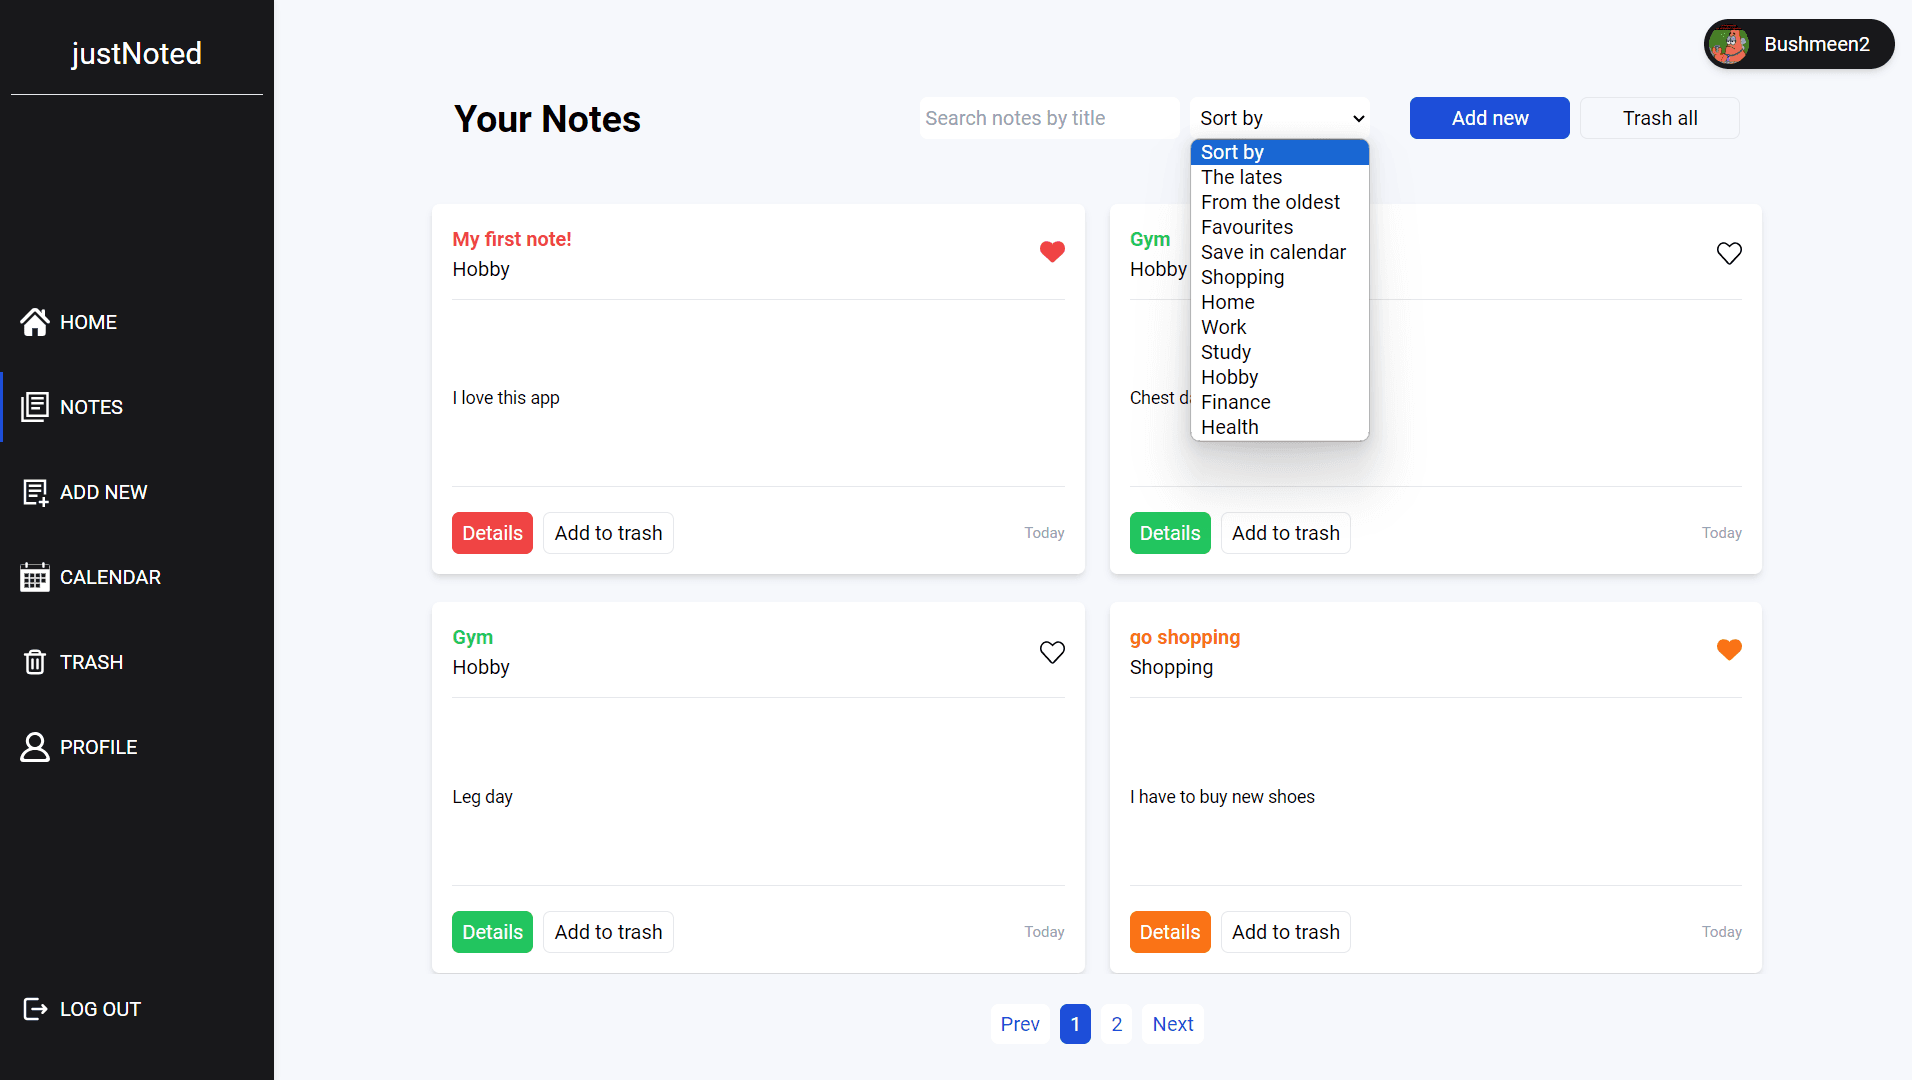Add Chest day Gym note to trash
Viewport: 1912px width, 1080px height.
[1285, 533]
